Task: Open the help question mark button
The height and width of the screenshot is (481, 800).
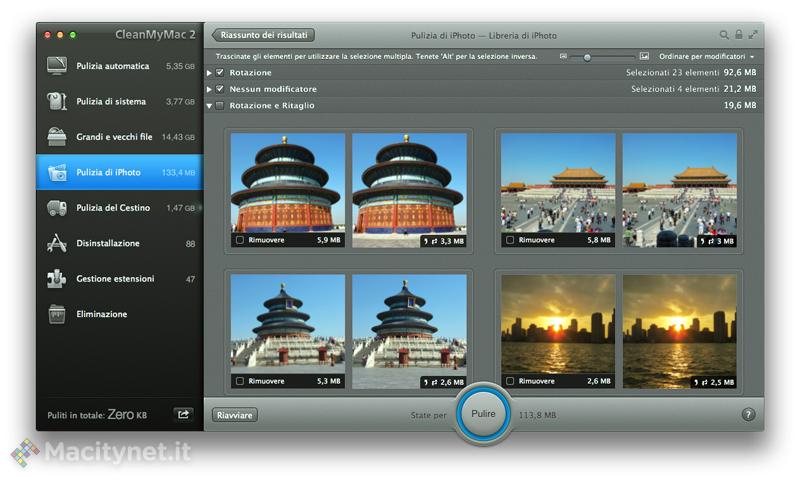Action: [748, 414]
